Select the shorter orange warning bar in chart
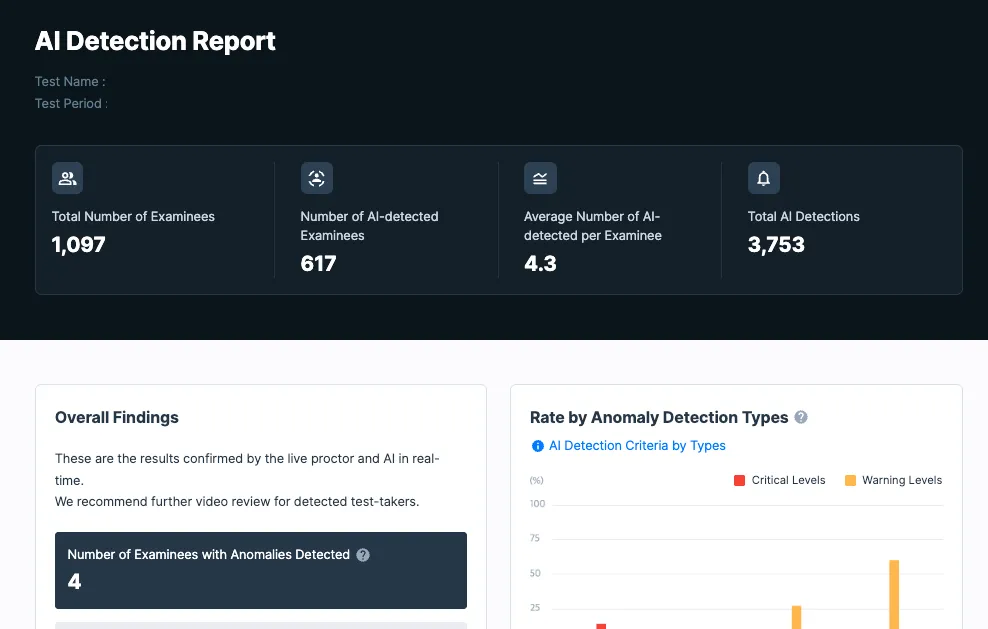The image size is (988, 629). click(796, 617)
